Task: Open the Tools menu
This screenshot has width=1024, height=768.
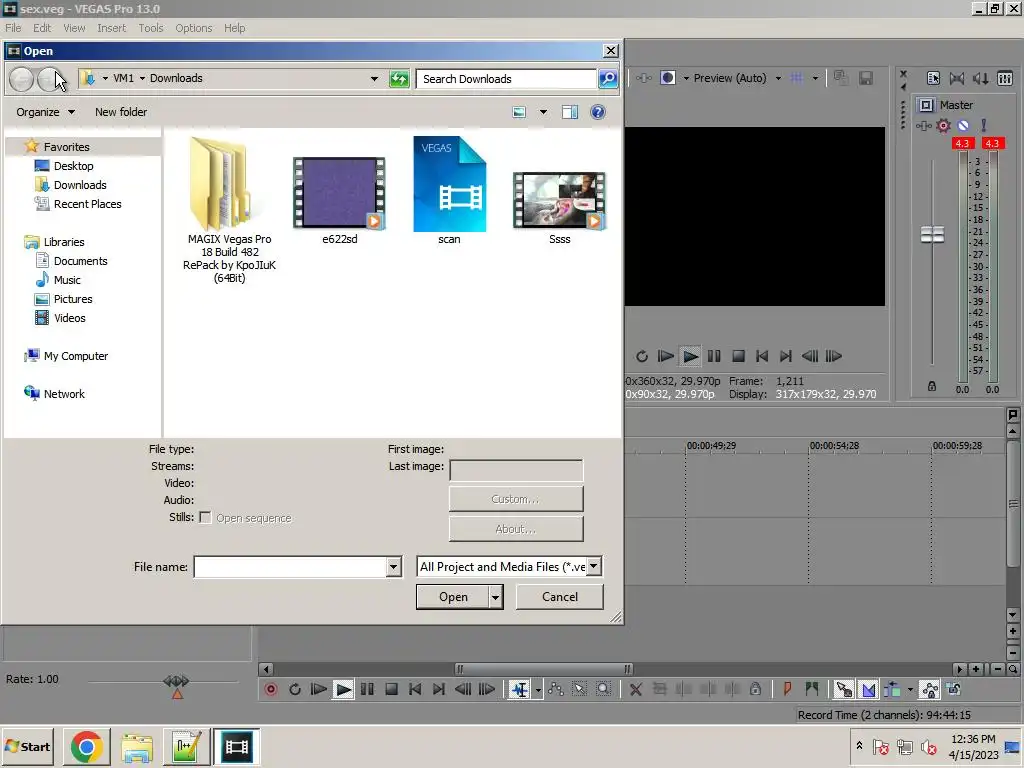Action: [x=151, y=28]
